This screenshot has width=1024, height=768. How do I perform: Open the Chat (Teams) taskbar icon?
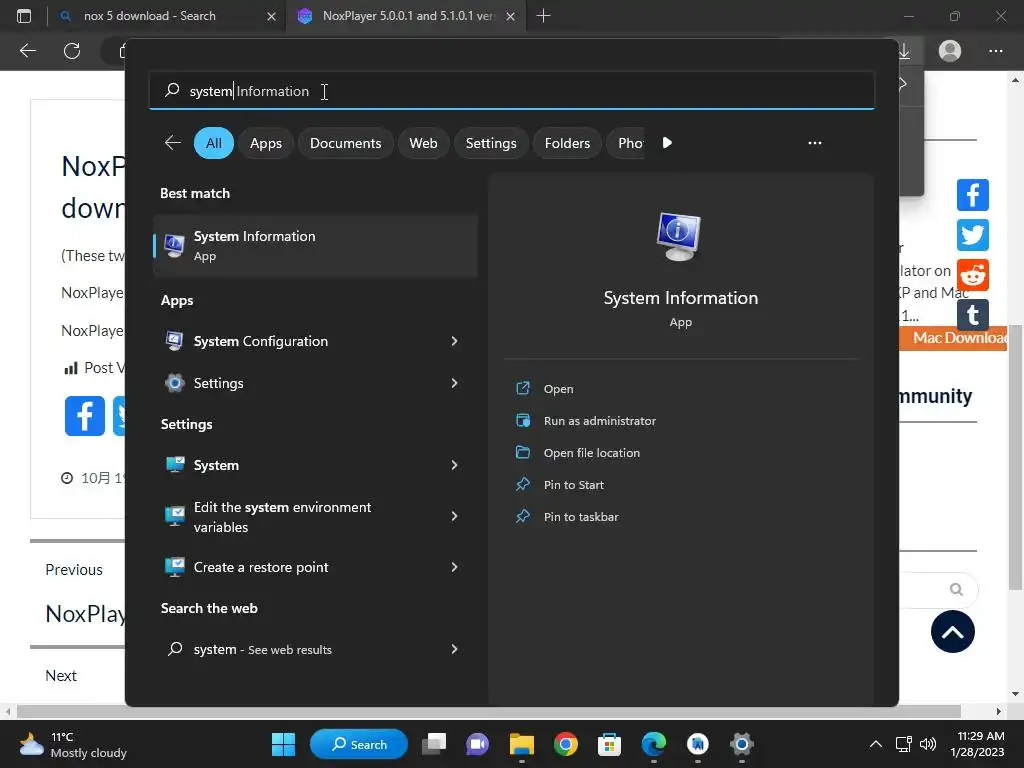pyautogui.click(x=477, y=744)
